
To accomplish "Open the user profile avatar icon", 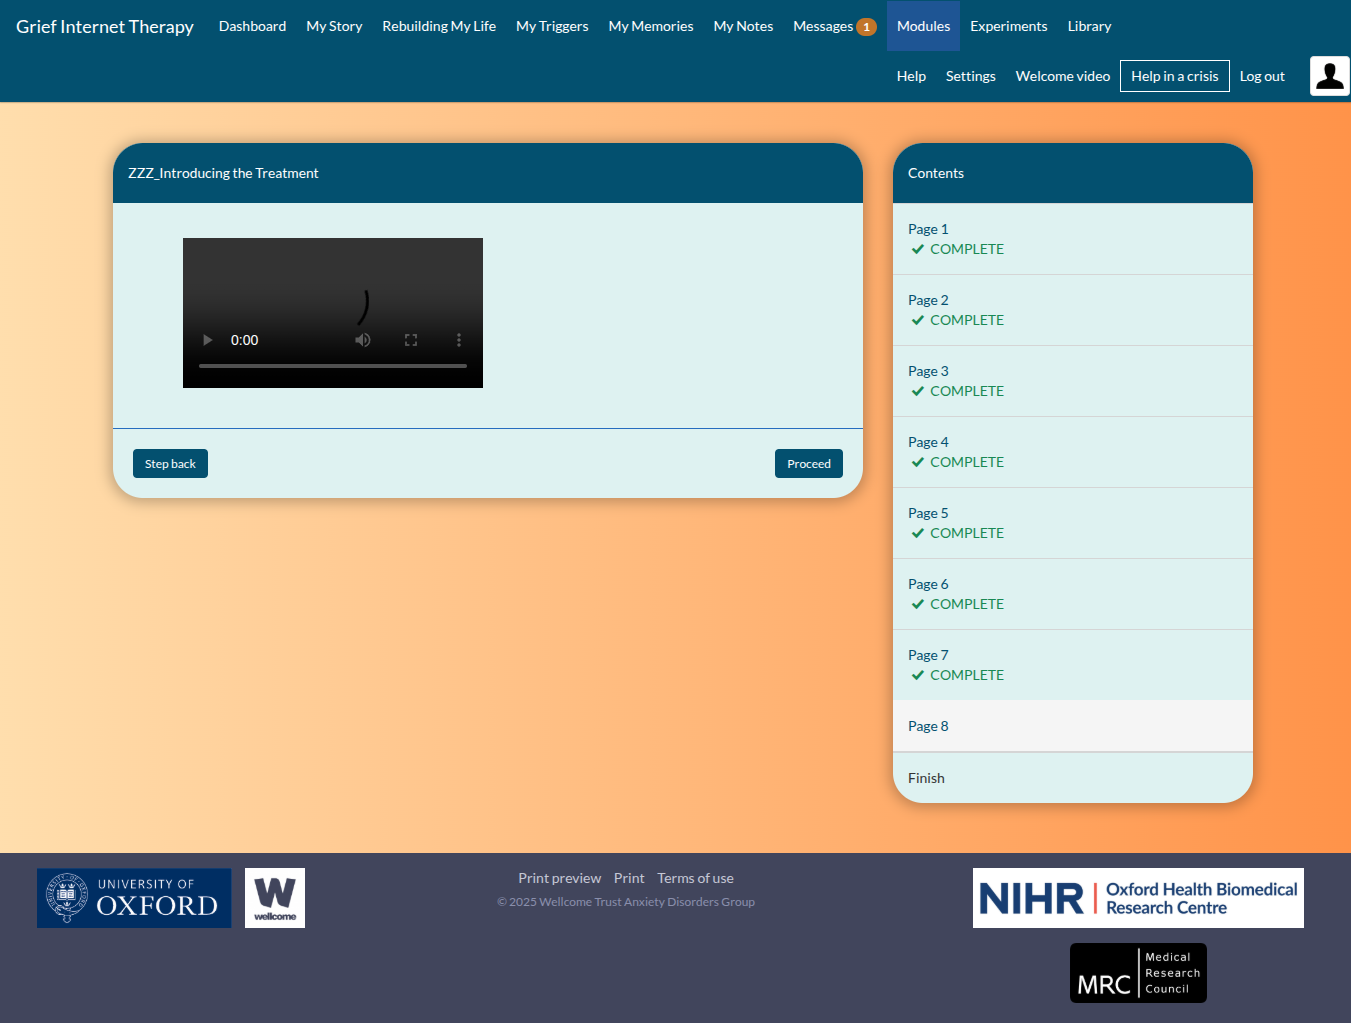I will (1329, 76).
